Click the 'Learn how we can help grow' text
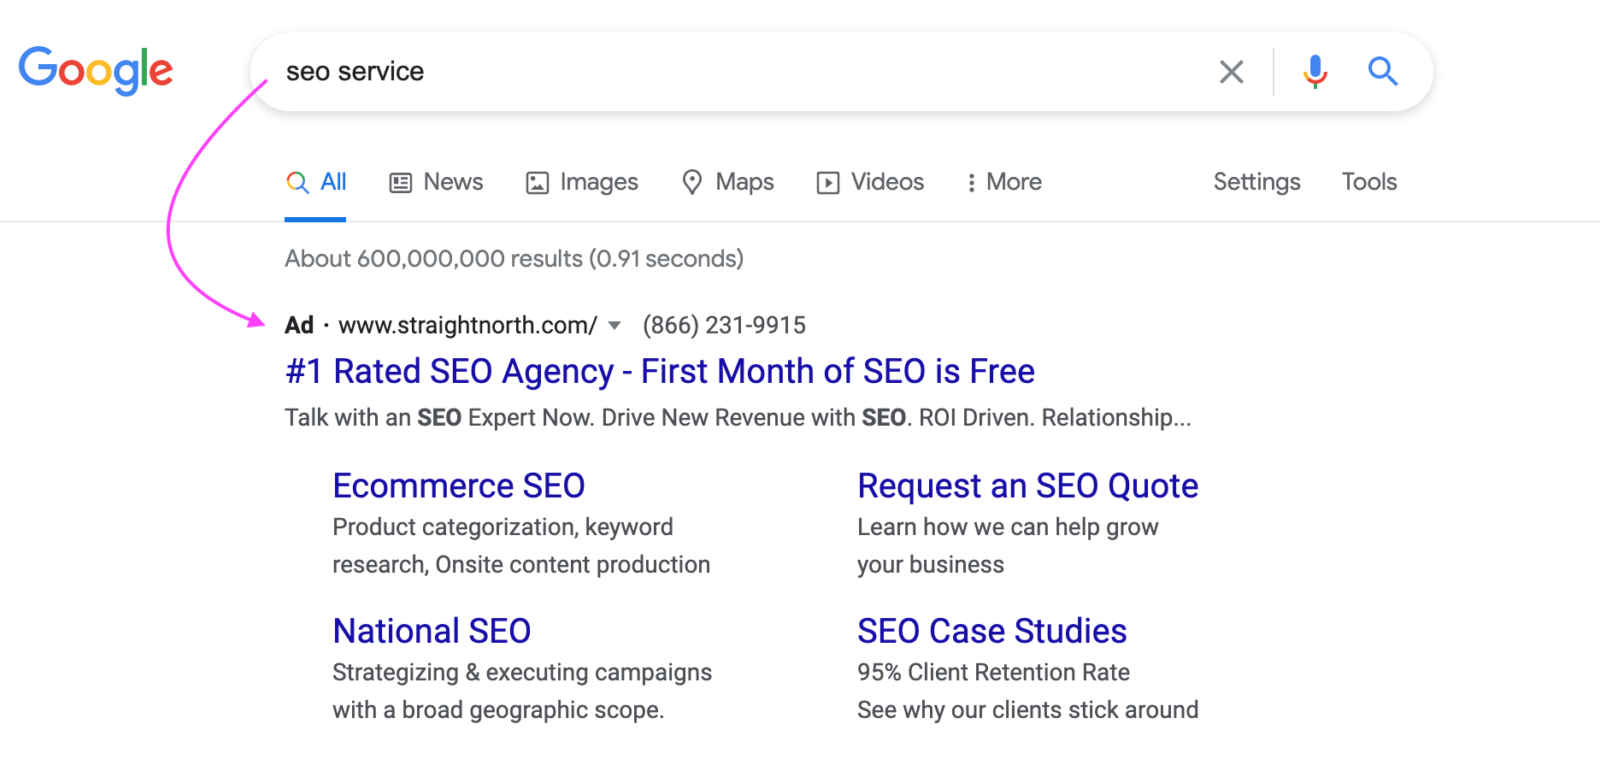This screenshot has width=1600, height=771. (1008, 527)
